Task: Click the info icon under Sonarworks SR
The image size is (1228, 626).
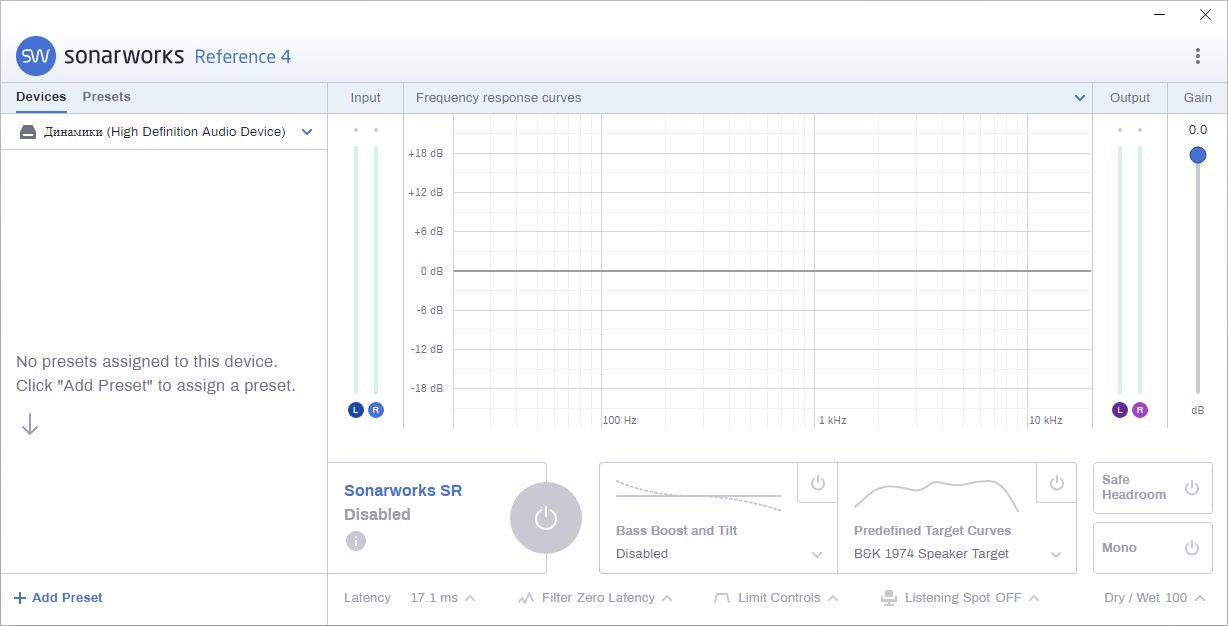Action: tap(356, 541)
